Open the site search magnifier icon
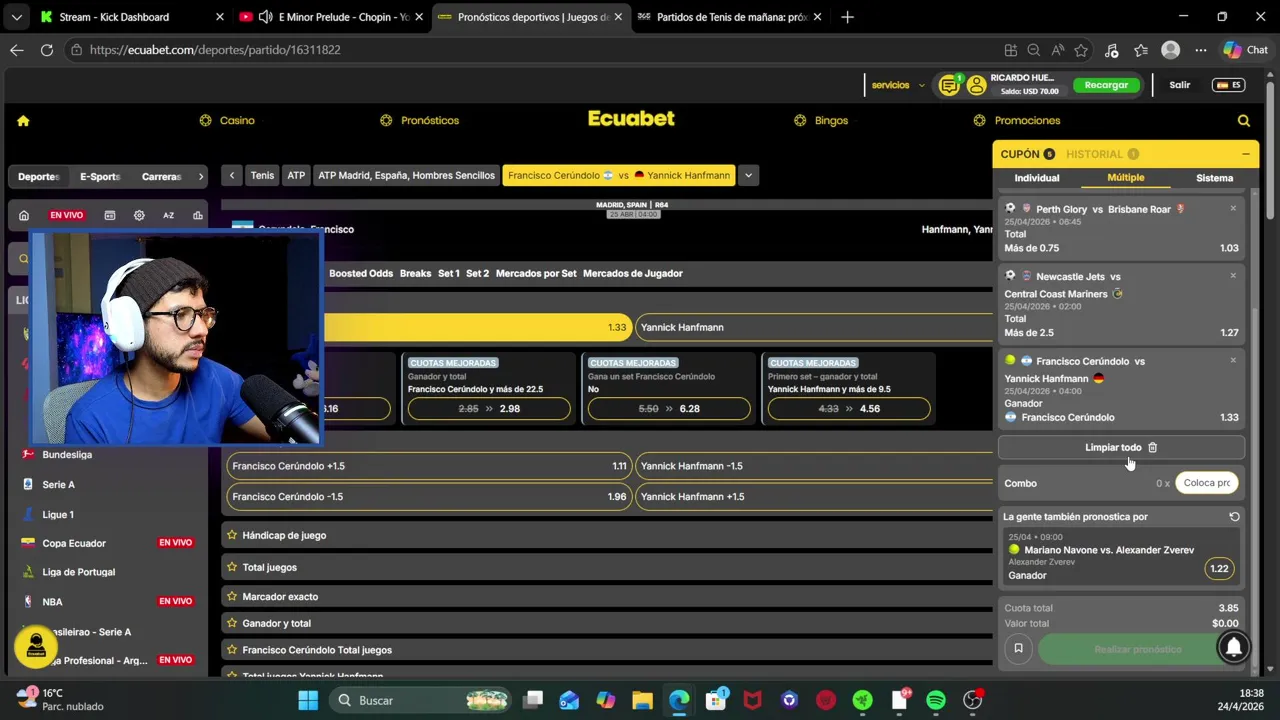Image resolution: width=1280 pixels, height=720 pixels. pyautogui.click(x=1244, y=120)
